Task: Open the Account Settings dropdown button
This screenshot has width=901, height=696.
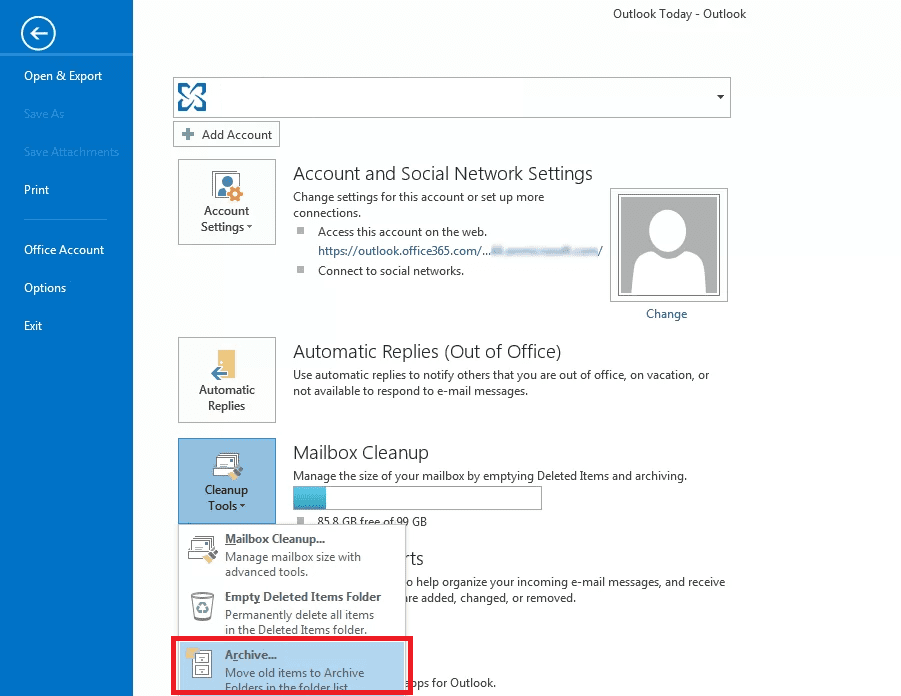Action: point(227,202)
